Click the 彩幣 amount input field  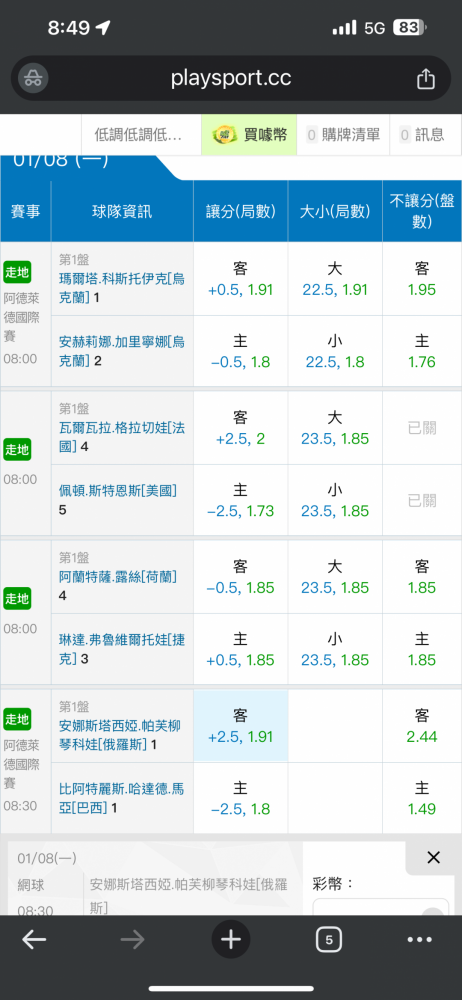point(379,907)
